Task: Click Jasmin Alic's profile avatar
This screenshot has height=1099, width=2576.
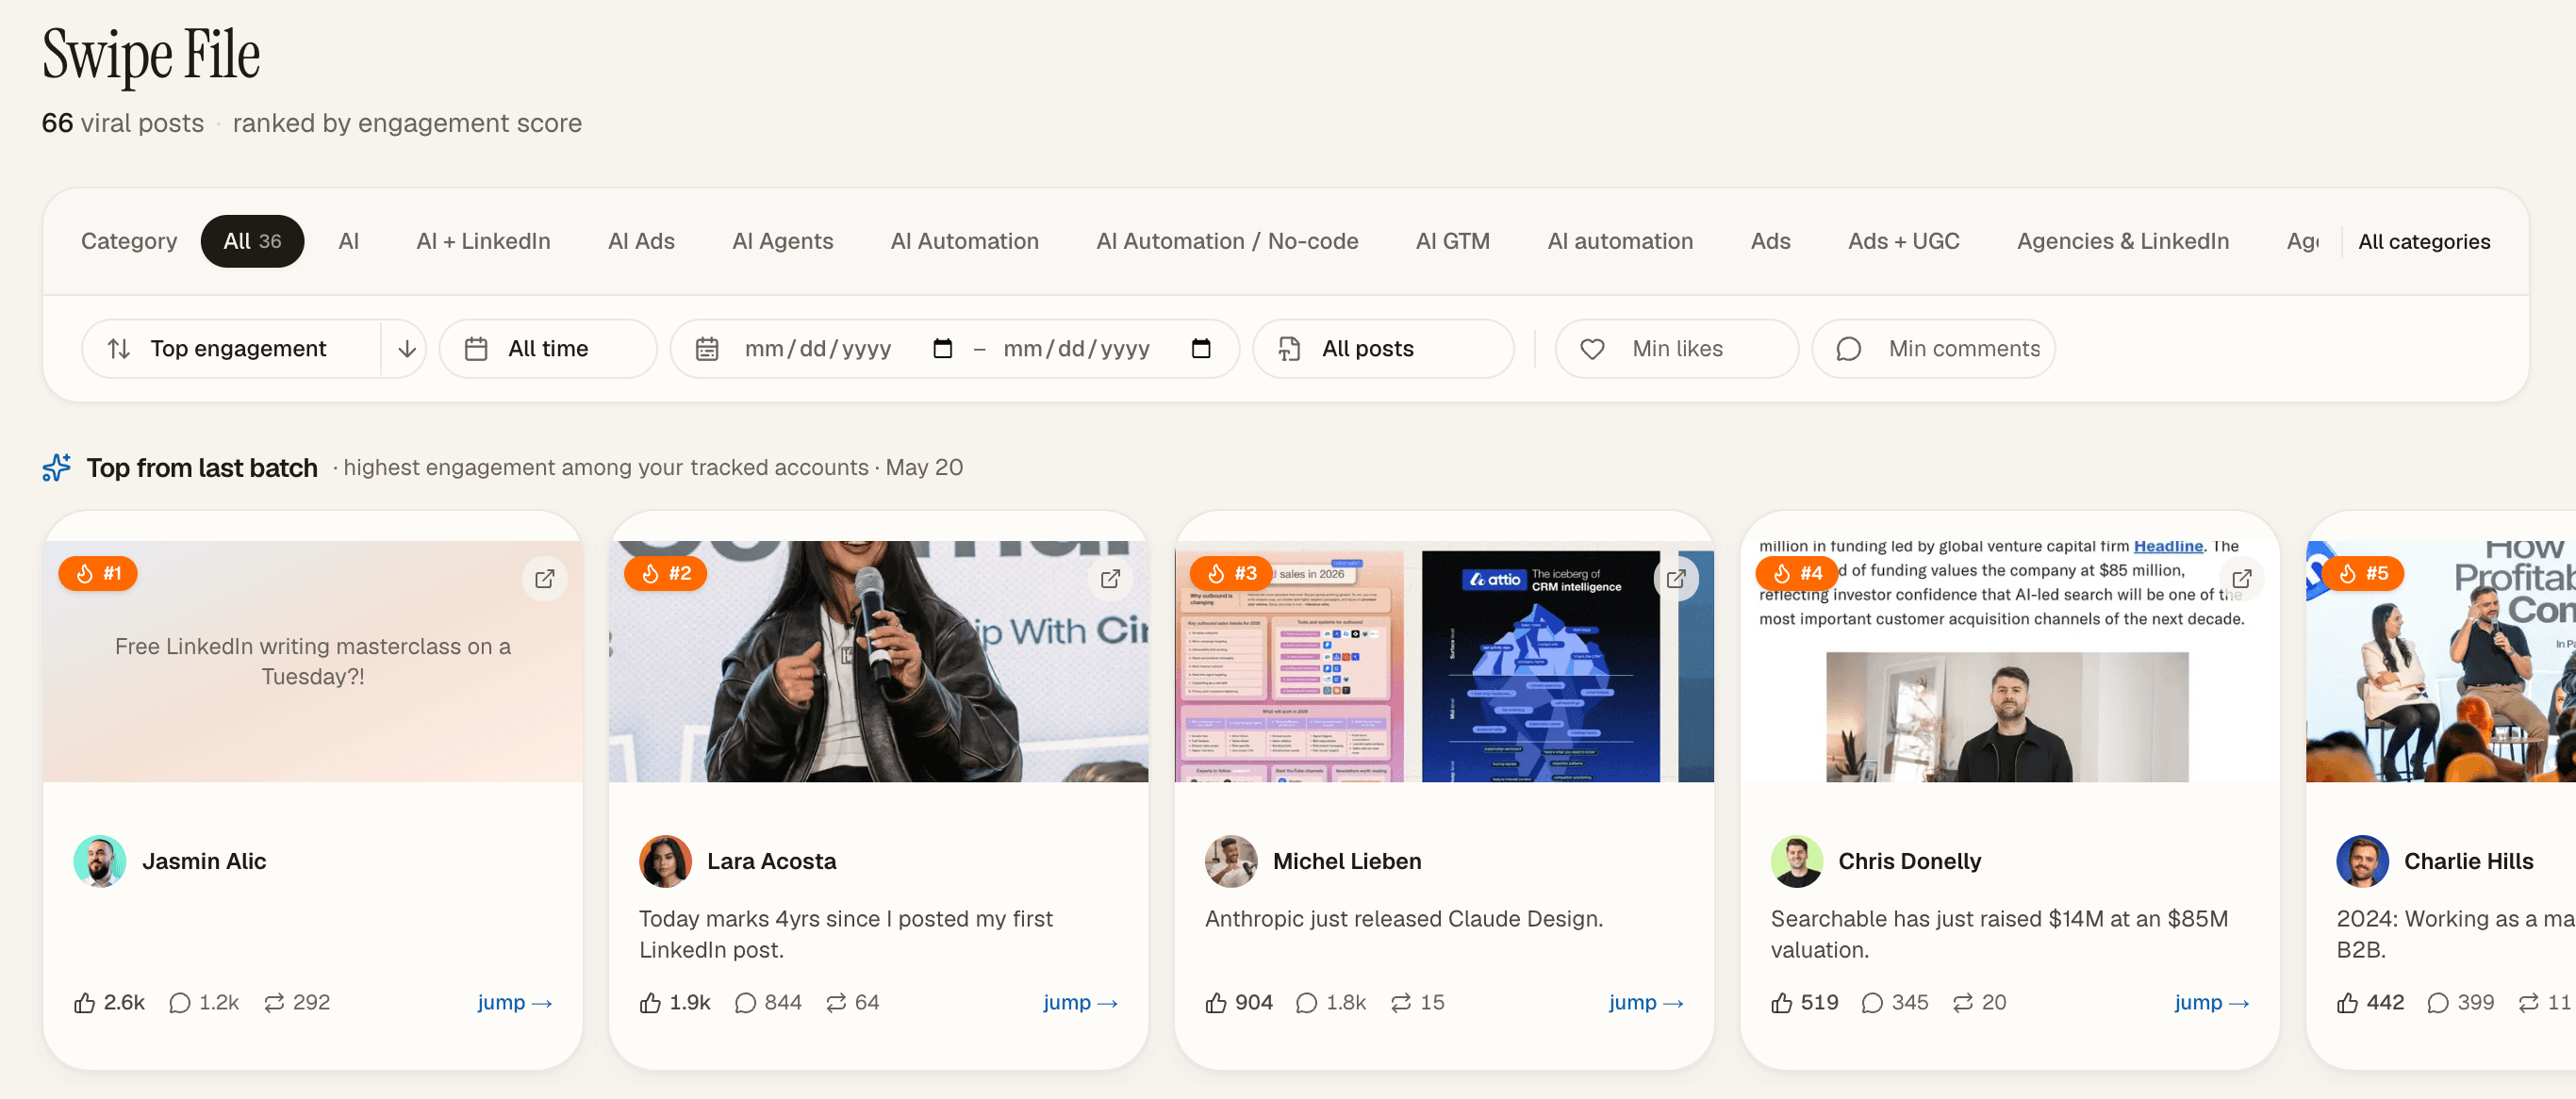Action: pyautogui.click(x=100, y=861)
